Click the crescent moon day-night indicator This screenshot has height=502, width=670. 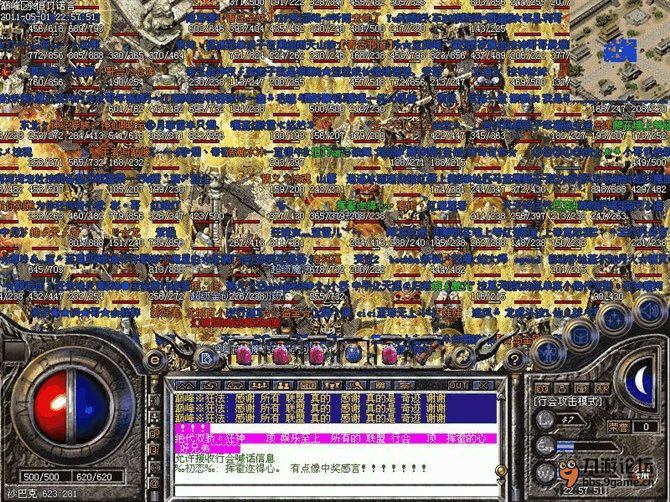point(640,381)
